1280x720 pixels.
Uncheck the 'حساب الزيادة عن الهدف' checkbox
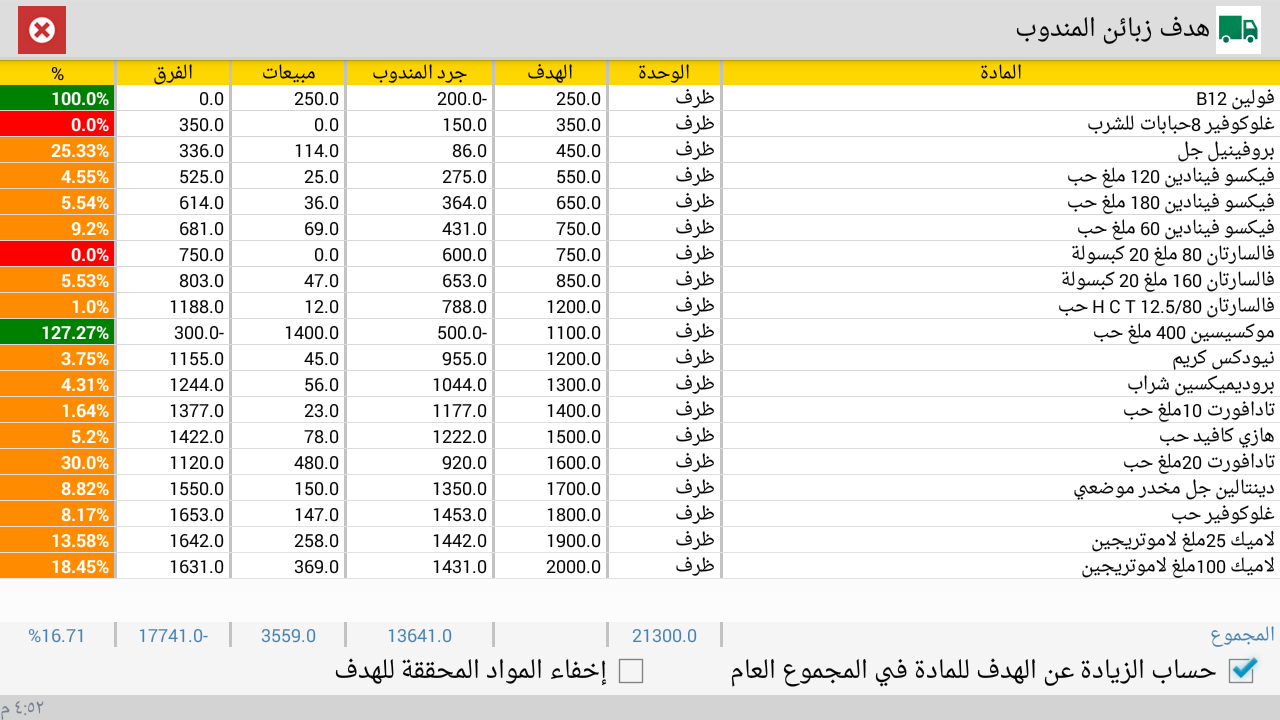click(x=1241, y=671)
